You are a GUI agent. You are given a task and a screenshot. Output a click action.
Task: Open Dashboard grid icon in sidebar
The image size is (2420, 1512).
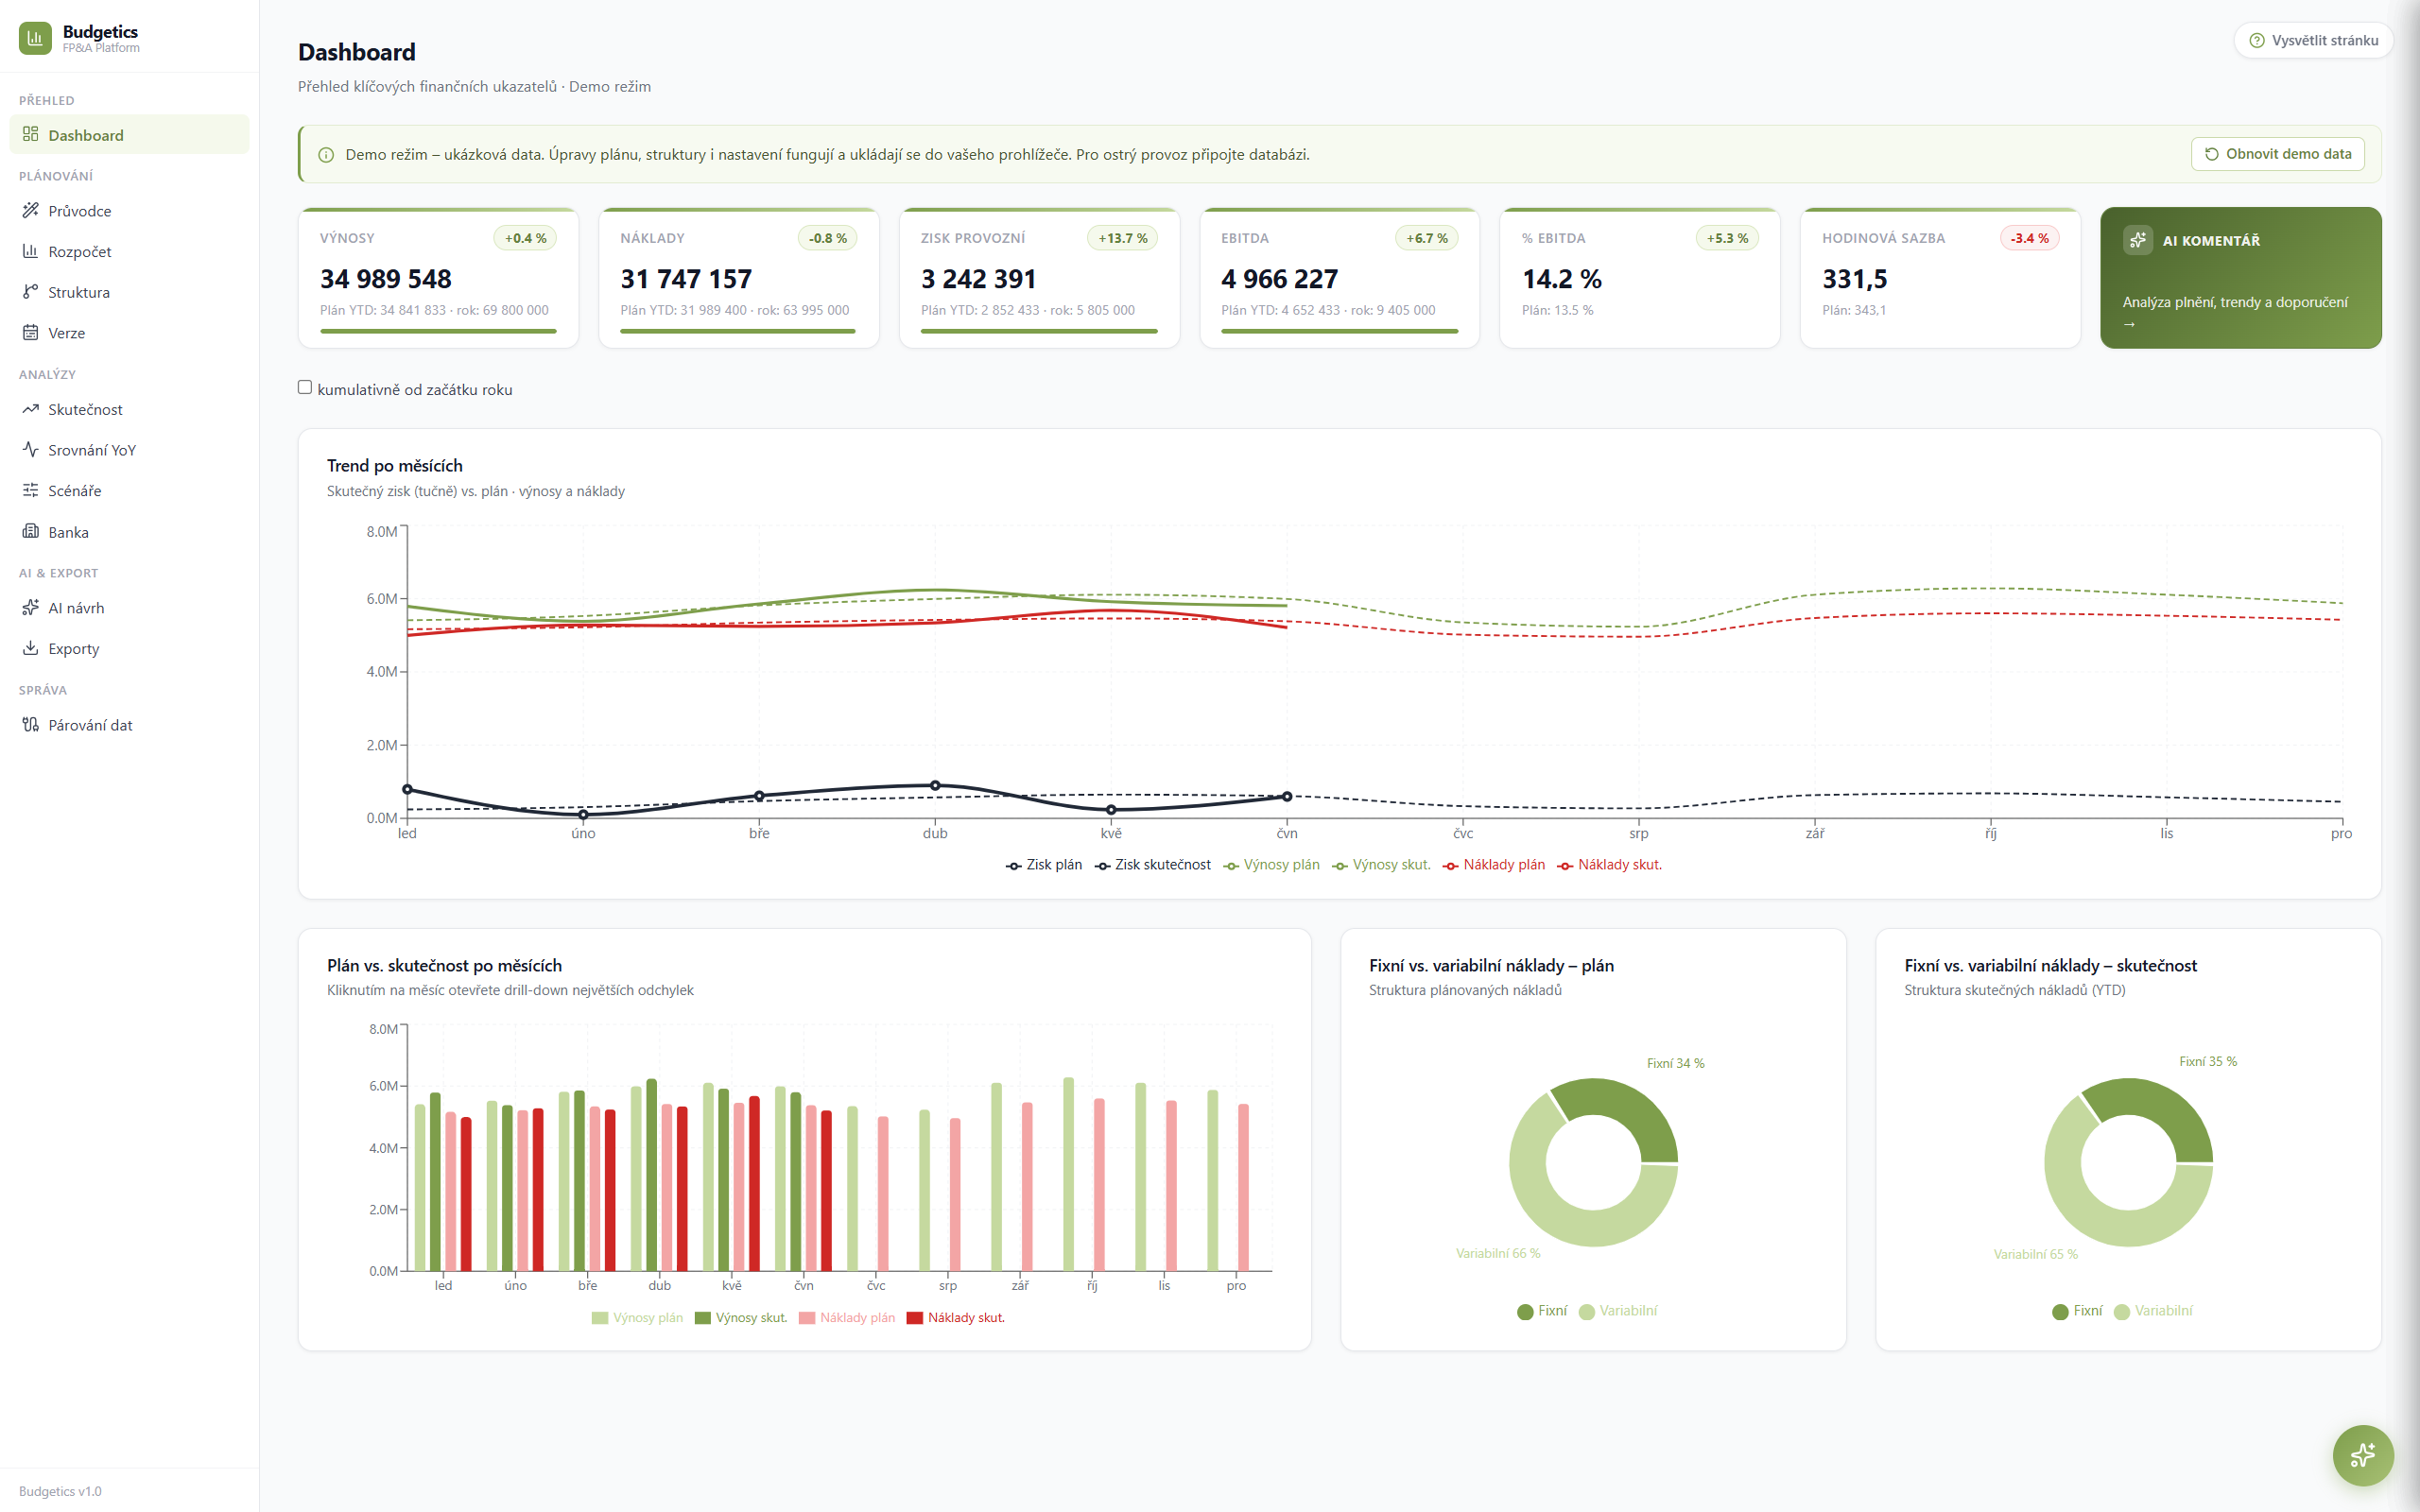[x=31, y=134]
